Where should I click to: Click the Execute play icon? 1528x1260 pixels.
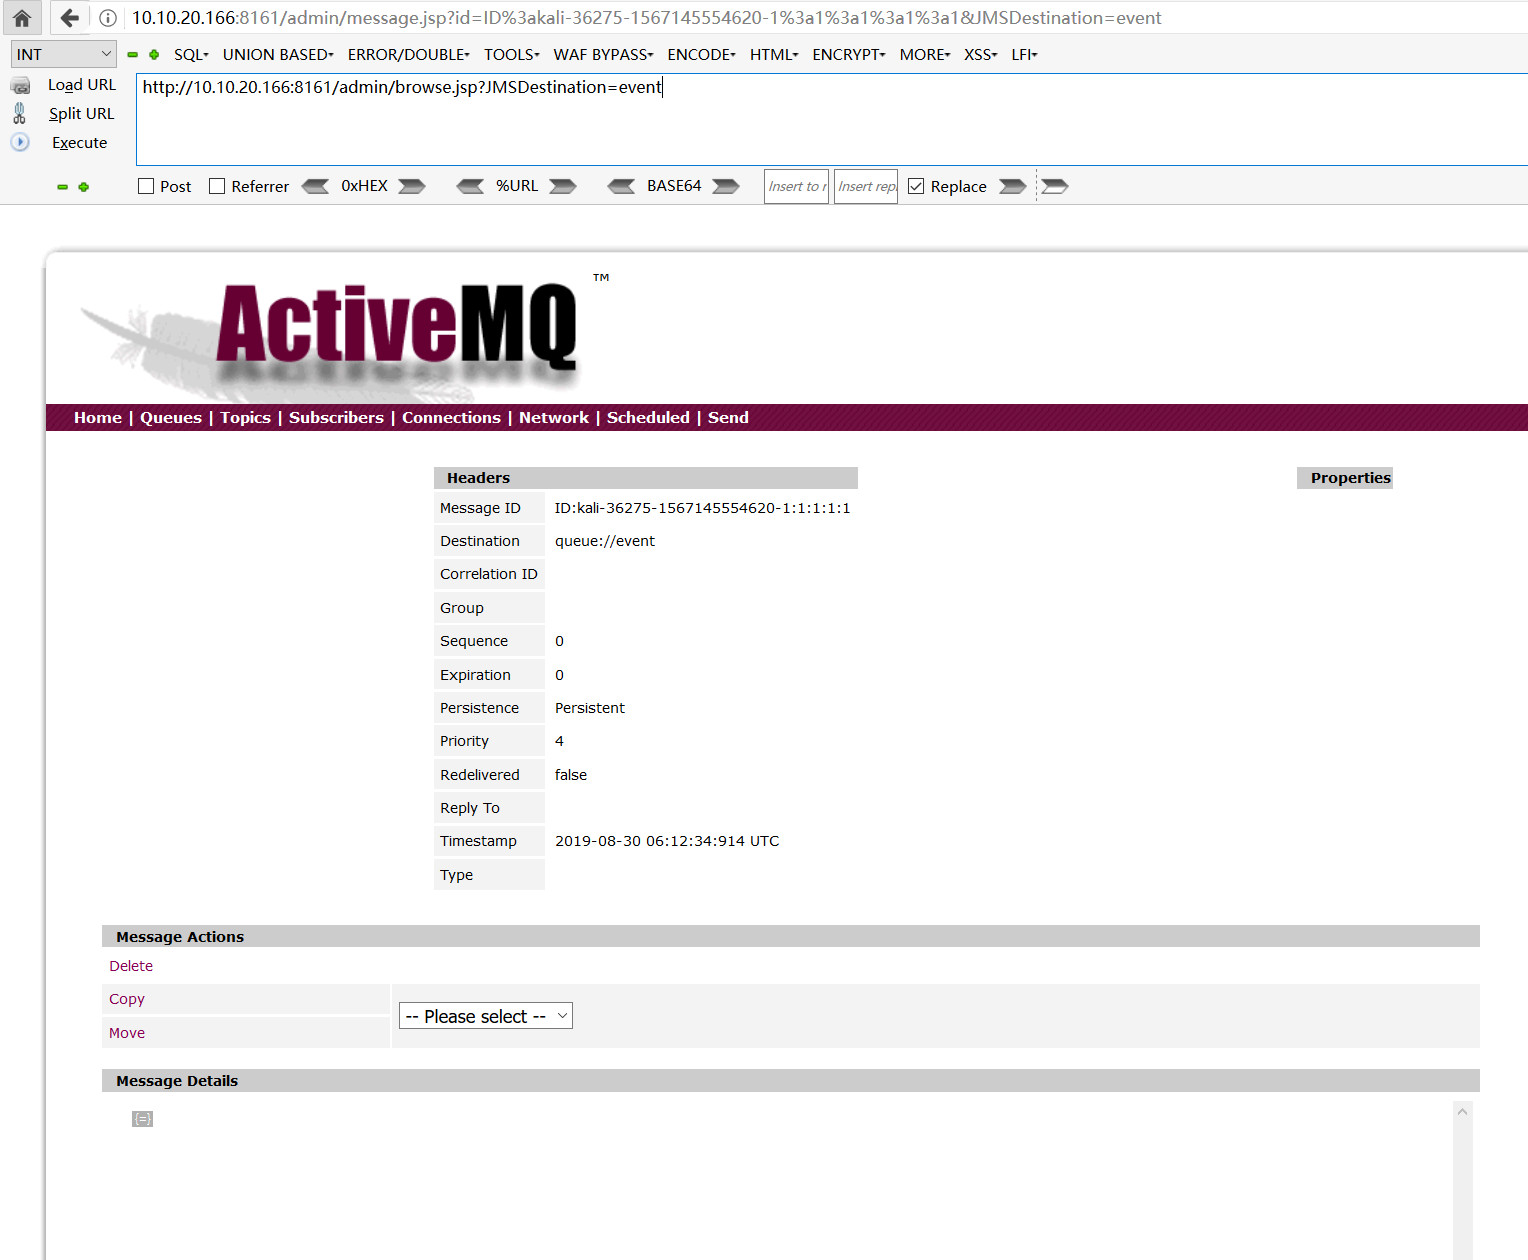pos(20,142)
